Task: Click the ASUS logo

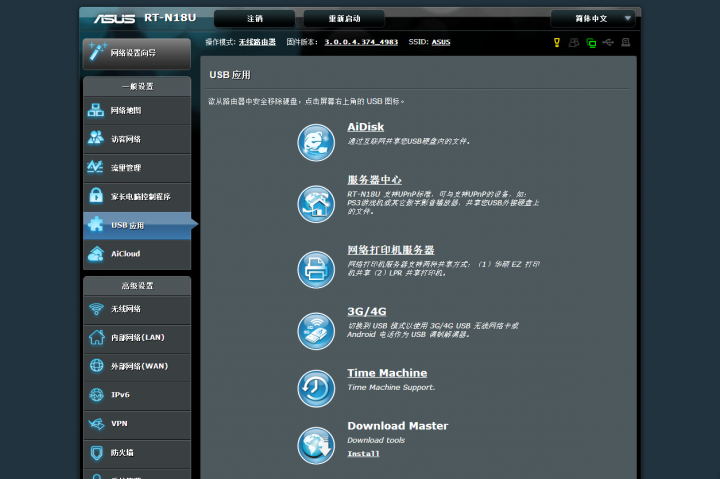Action: coord(114,19)
